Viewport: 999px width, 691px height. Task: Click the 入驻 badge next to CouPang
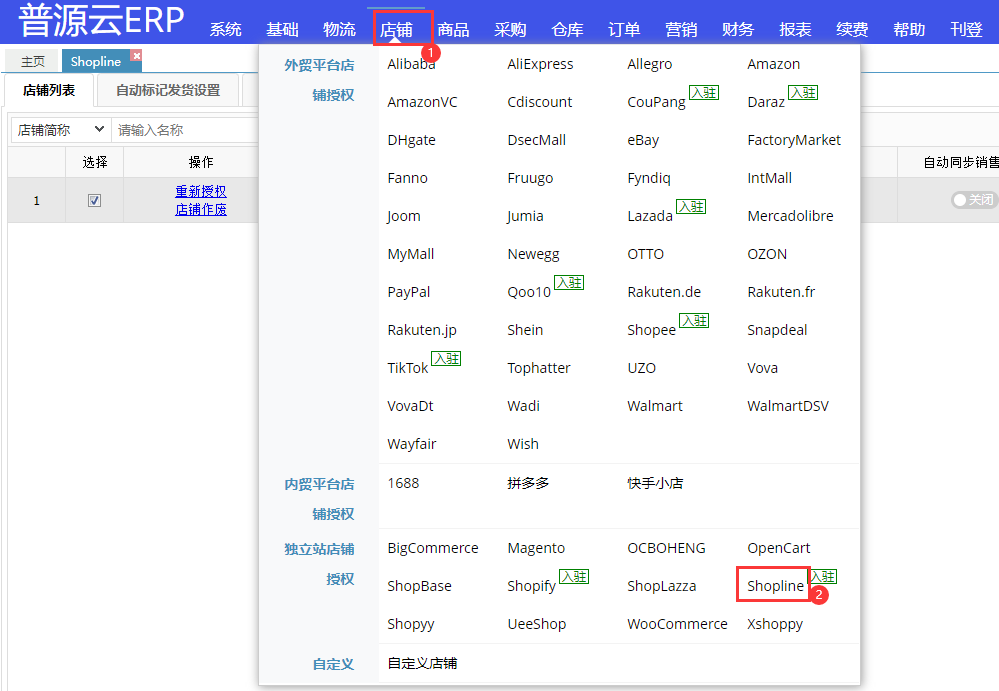pos(704,93)
